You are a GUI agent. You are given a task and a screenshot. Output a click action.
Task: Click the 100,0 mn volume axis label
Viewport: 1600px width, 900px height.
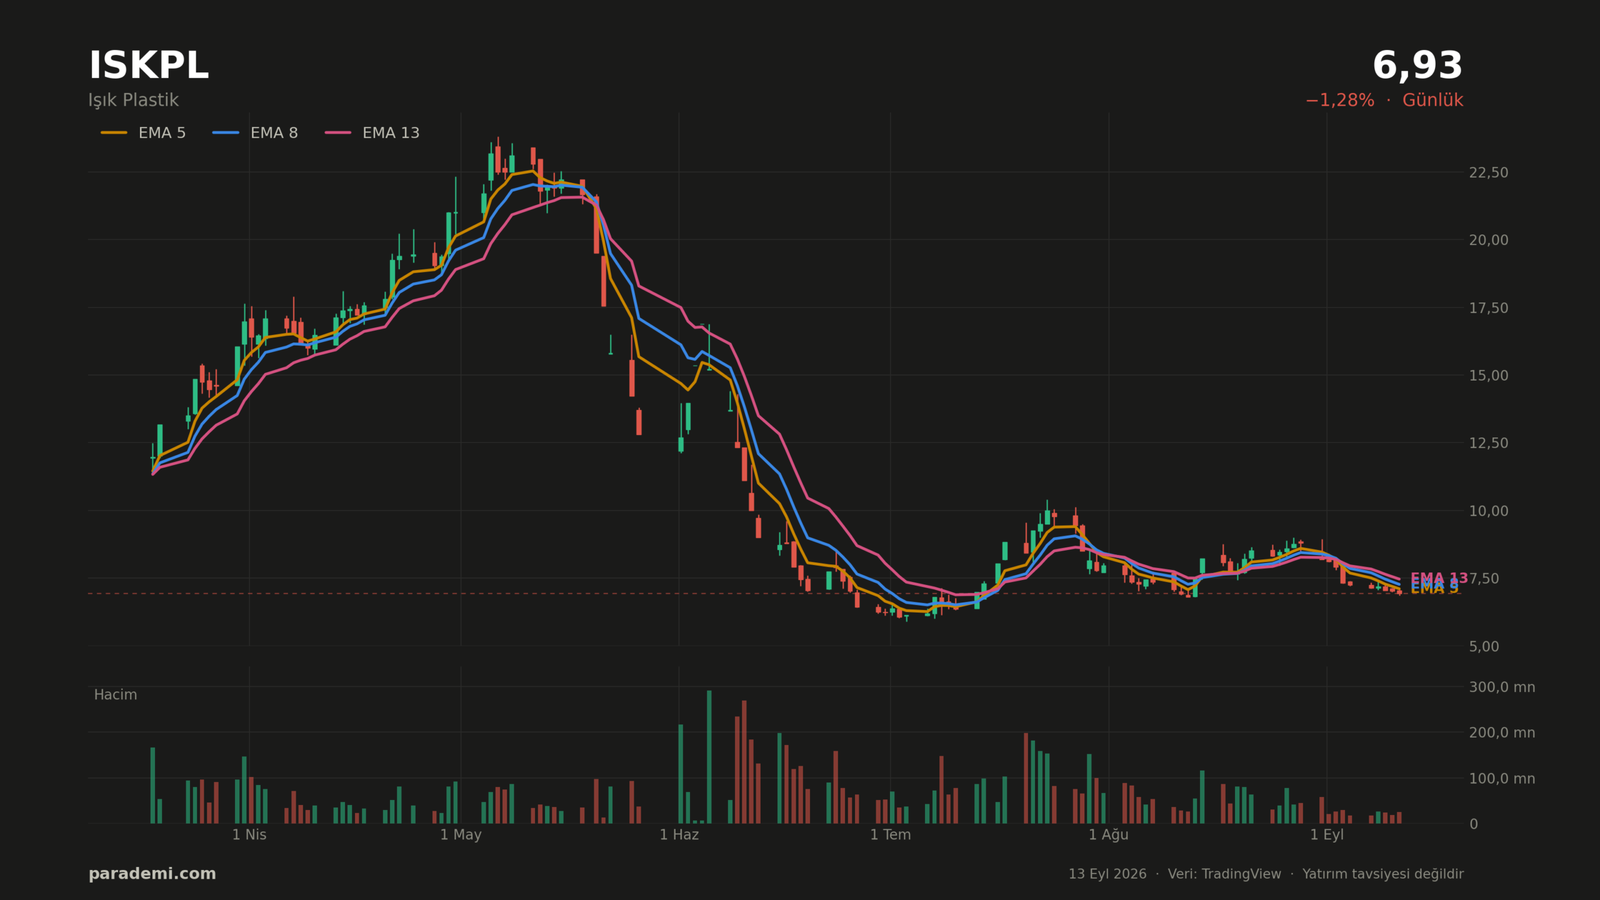[x=1502, y=779]
